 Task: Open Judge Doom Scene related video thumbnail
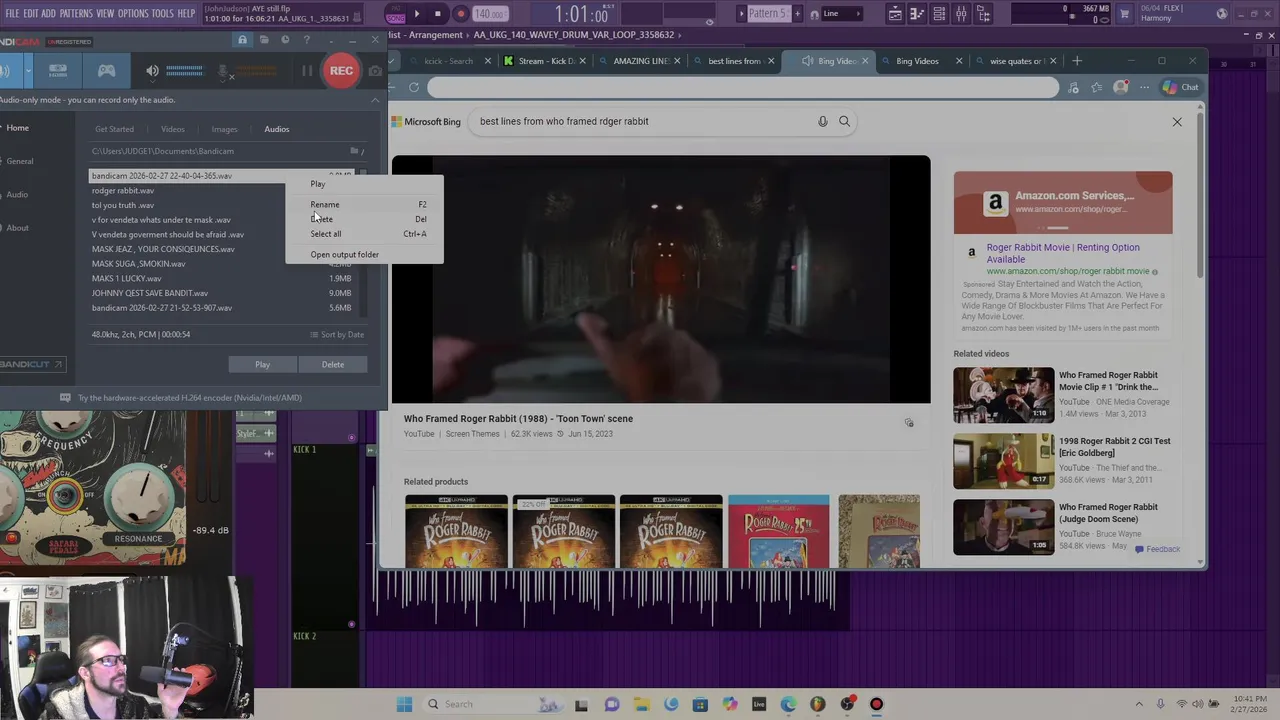[x=1003, y=527]
